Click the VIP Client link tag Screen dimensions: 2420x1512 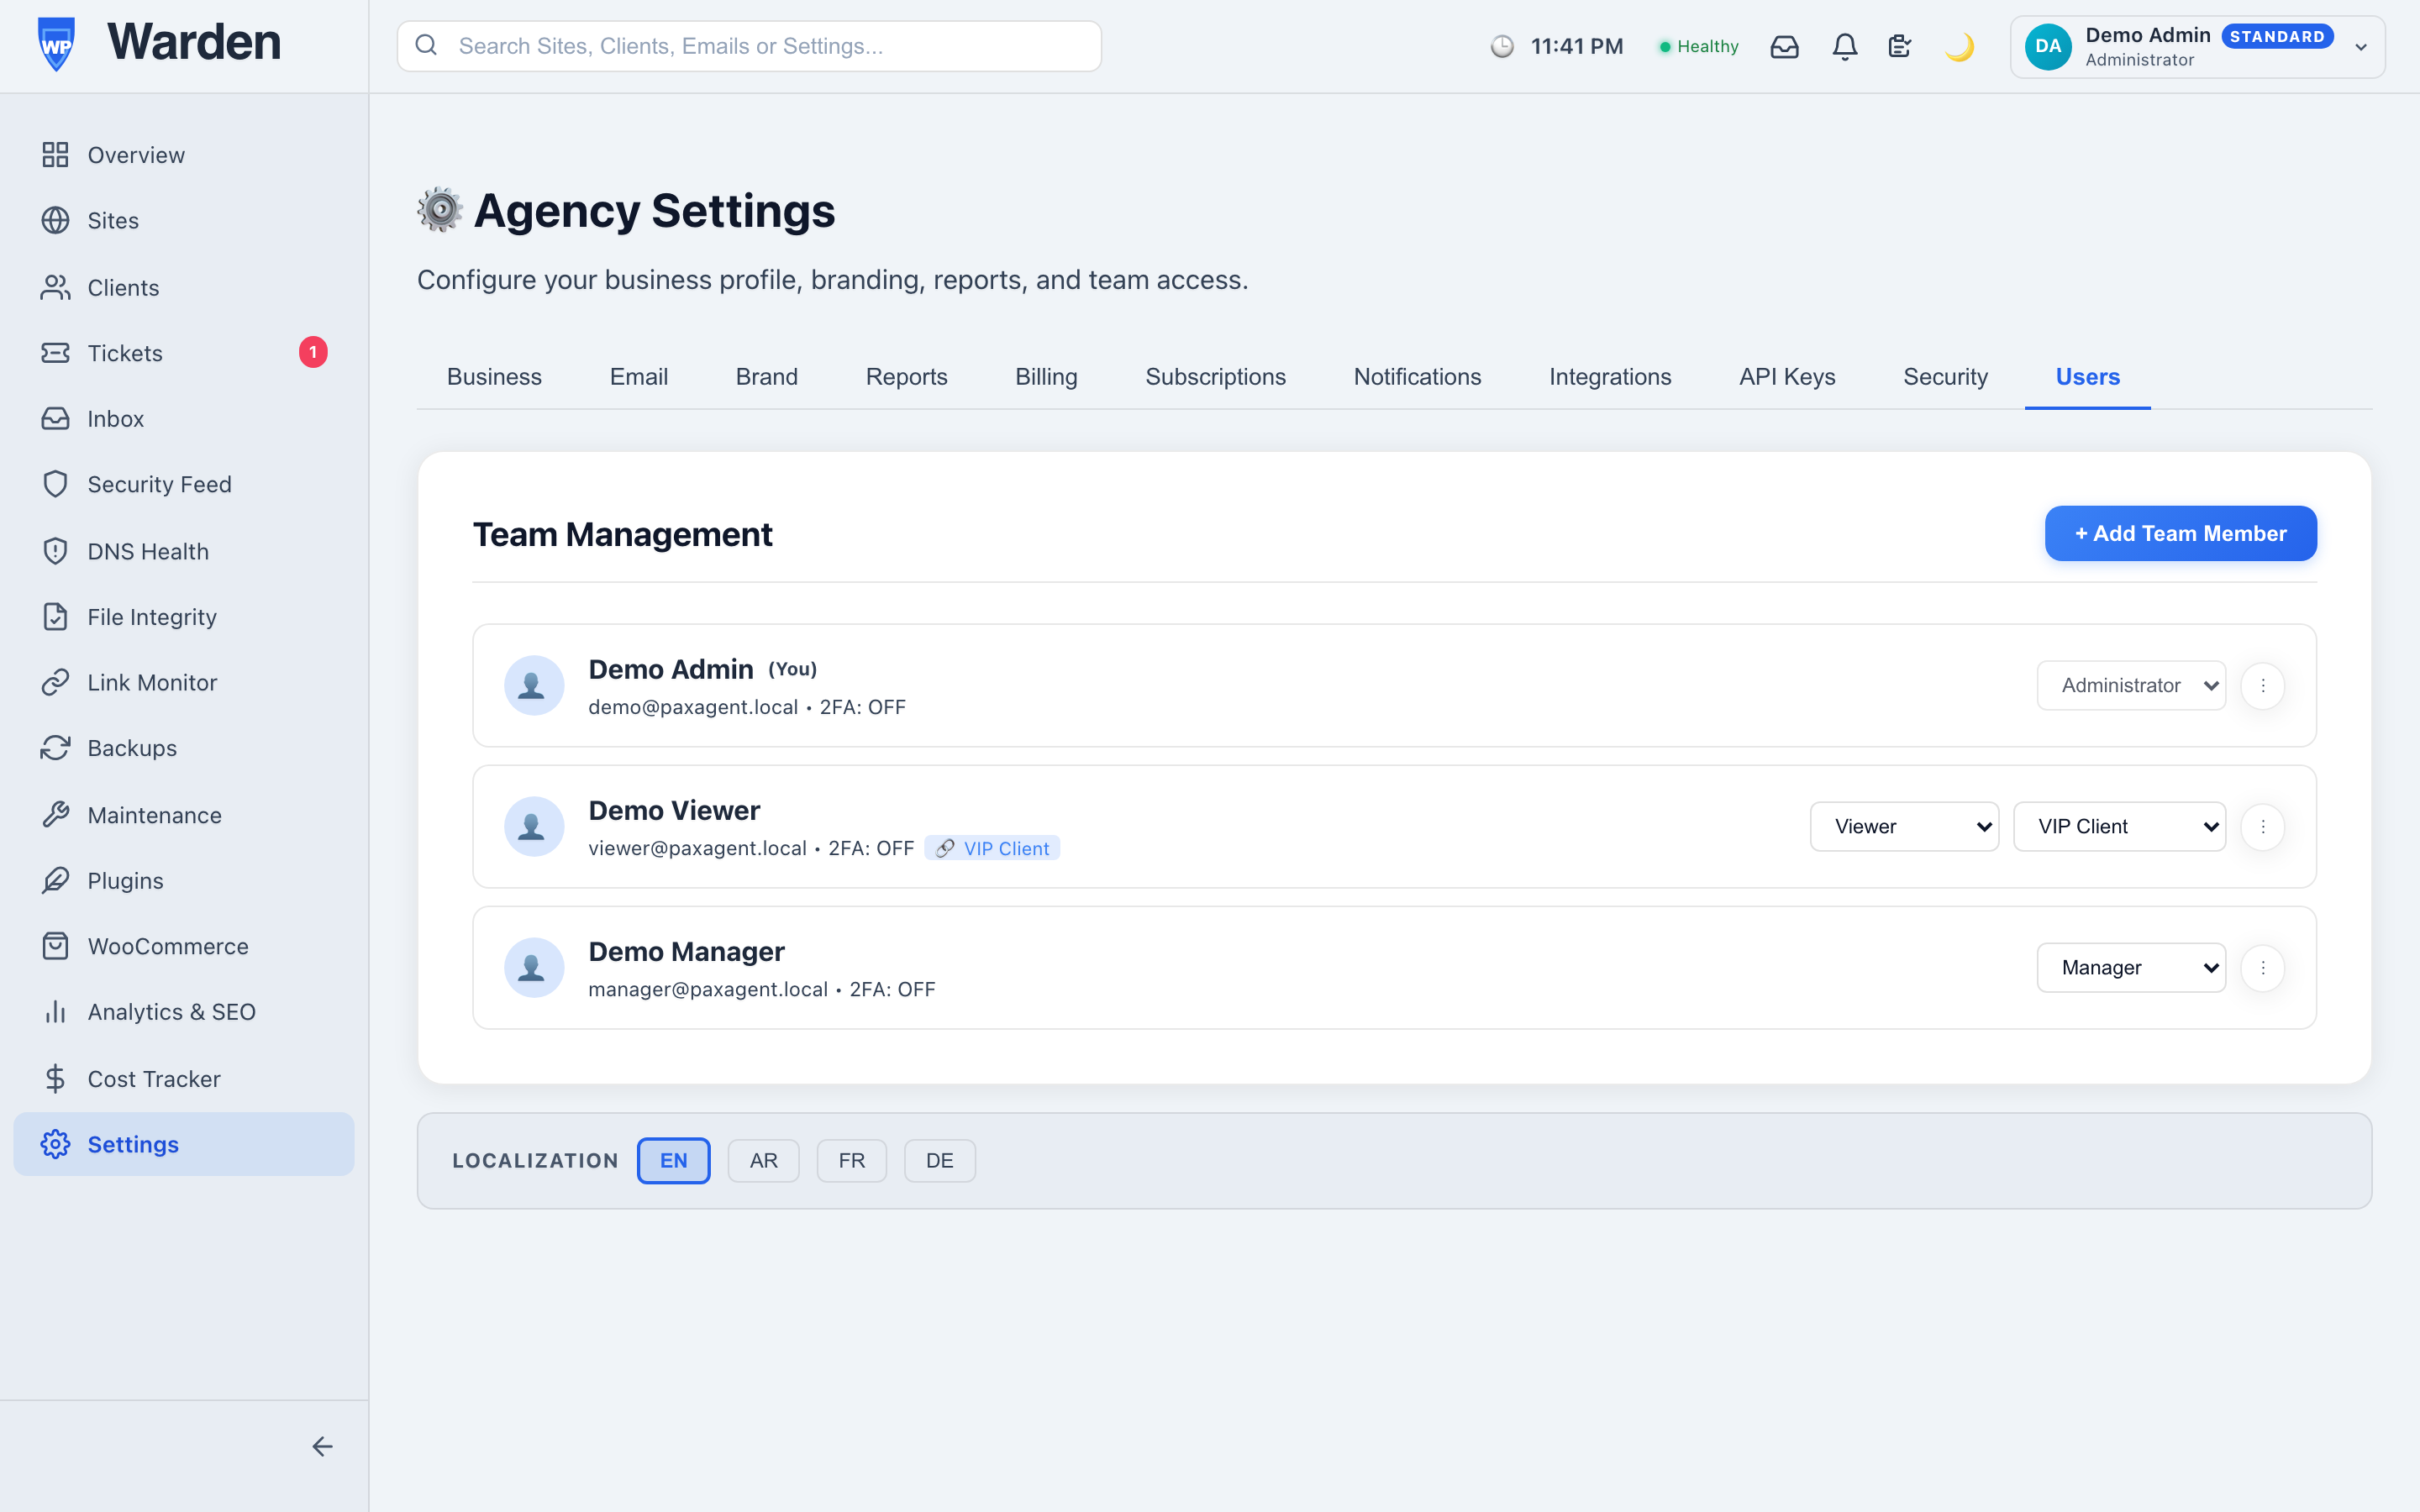(992, 848)
